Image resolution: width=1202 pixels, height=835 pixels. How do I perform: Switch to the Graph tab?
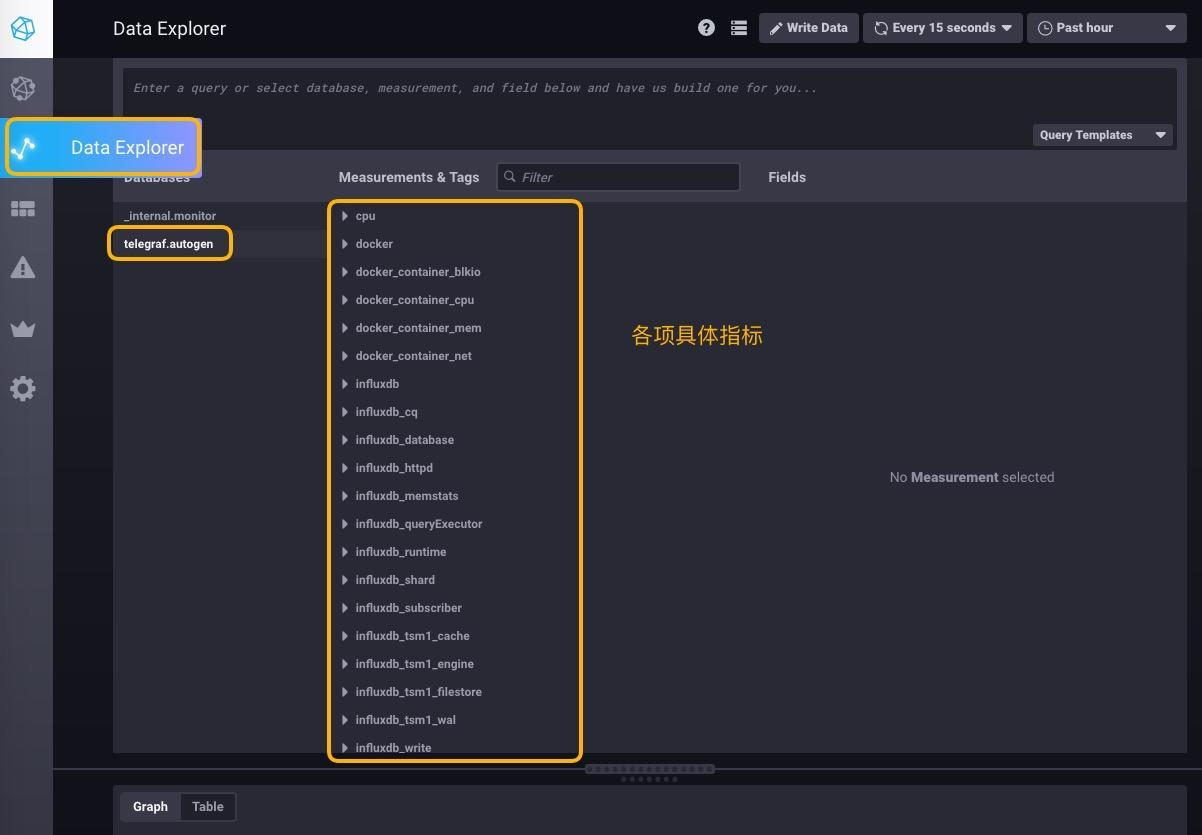click(150, 806)
